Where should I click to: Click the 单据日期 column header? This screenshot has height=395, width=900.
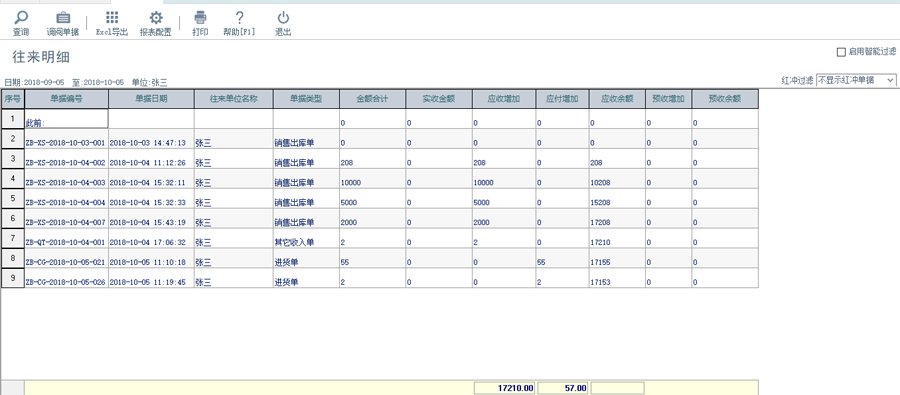click(x=152, y=99)
